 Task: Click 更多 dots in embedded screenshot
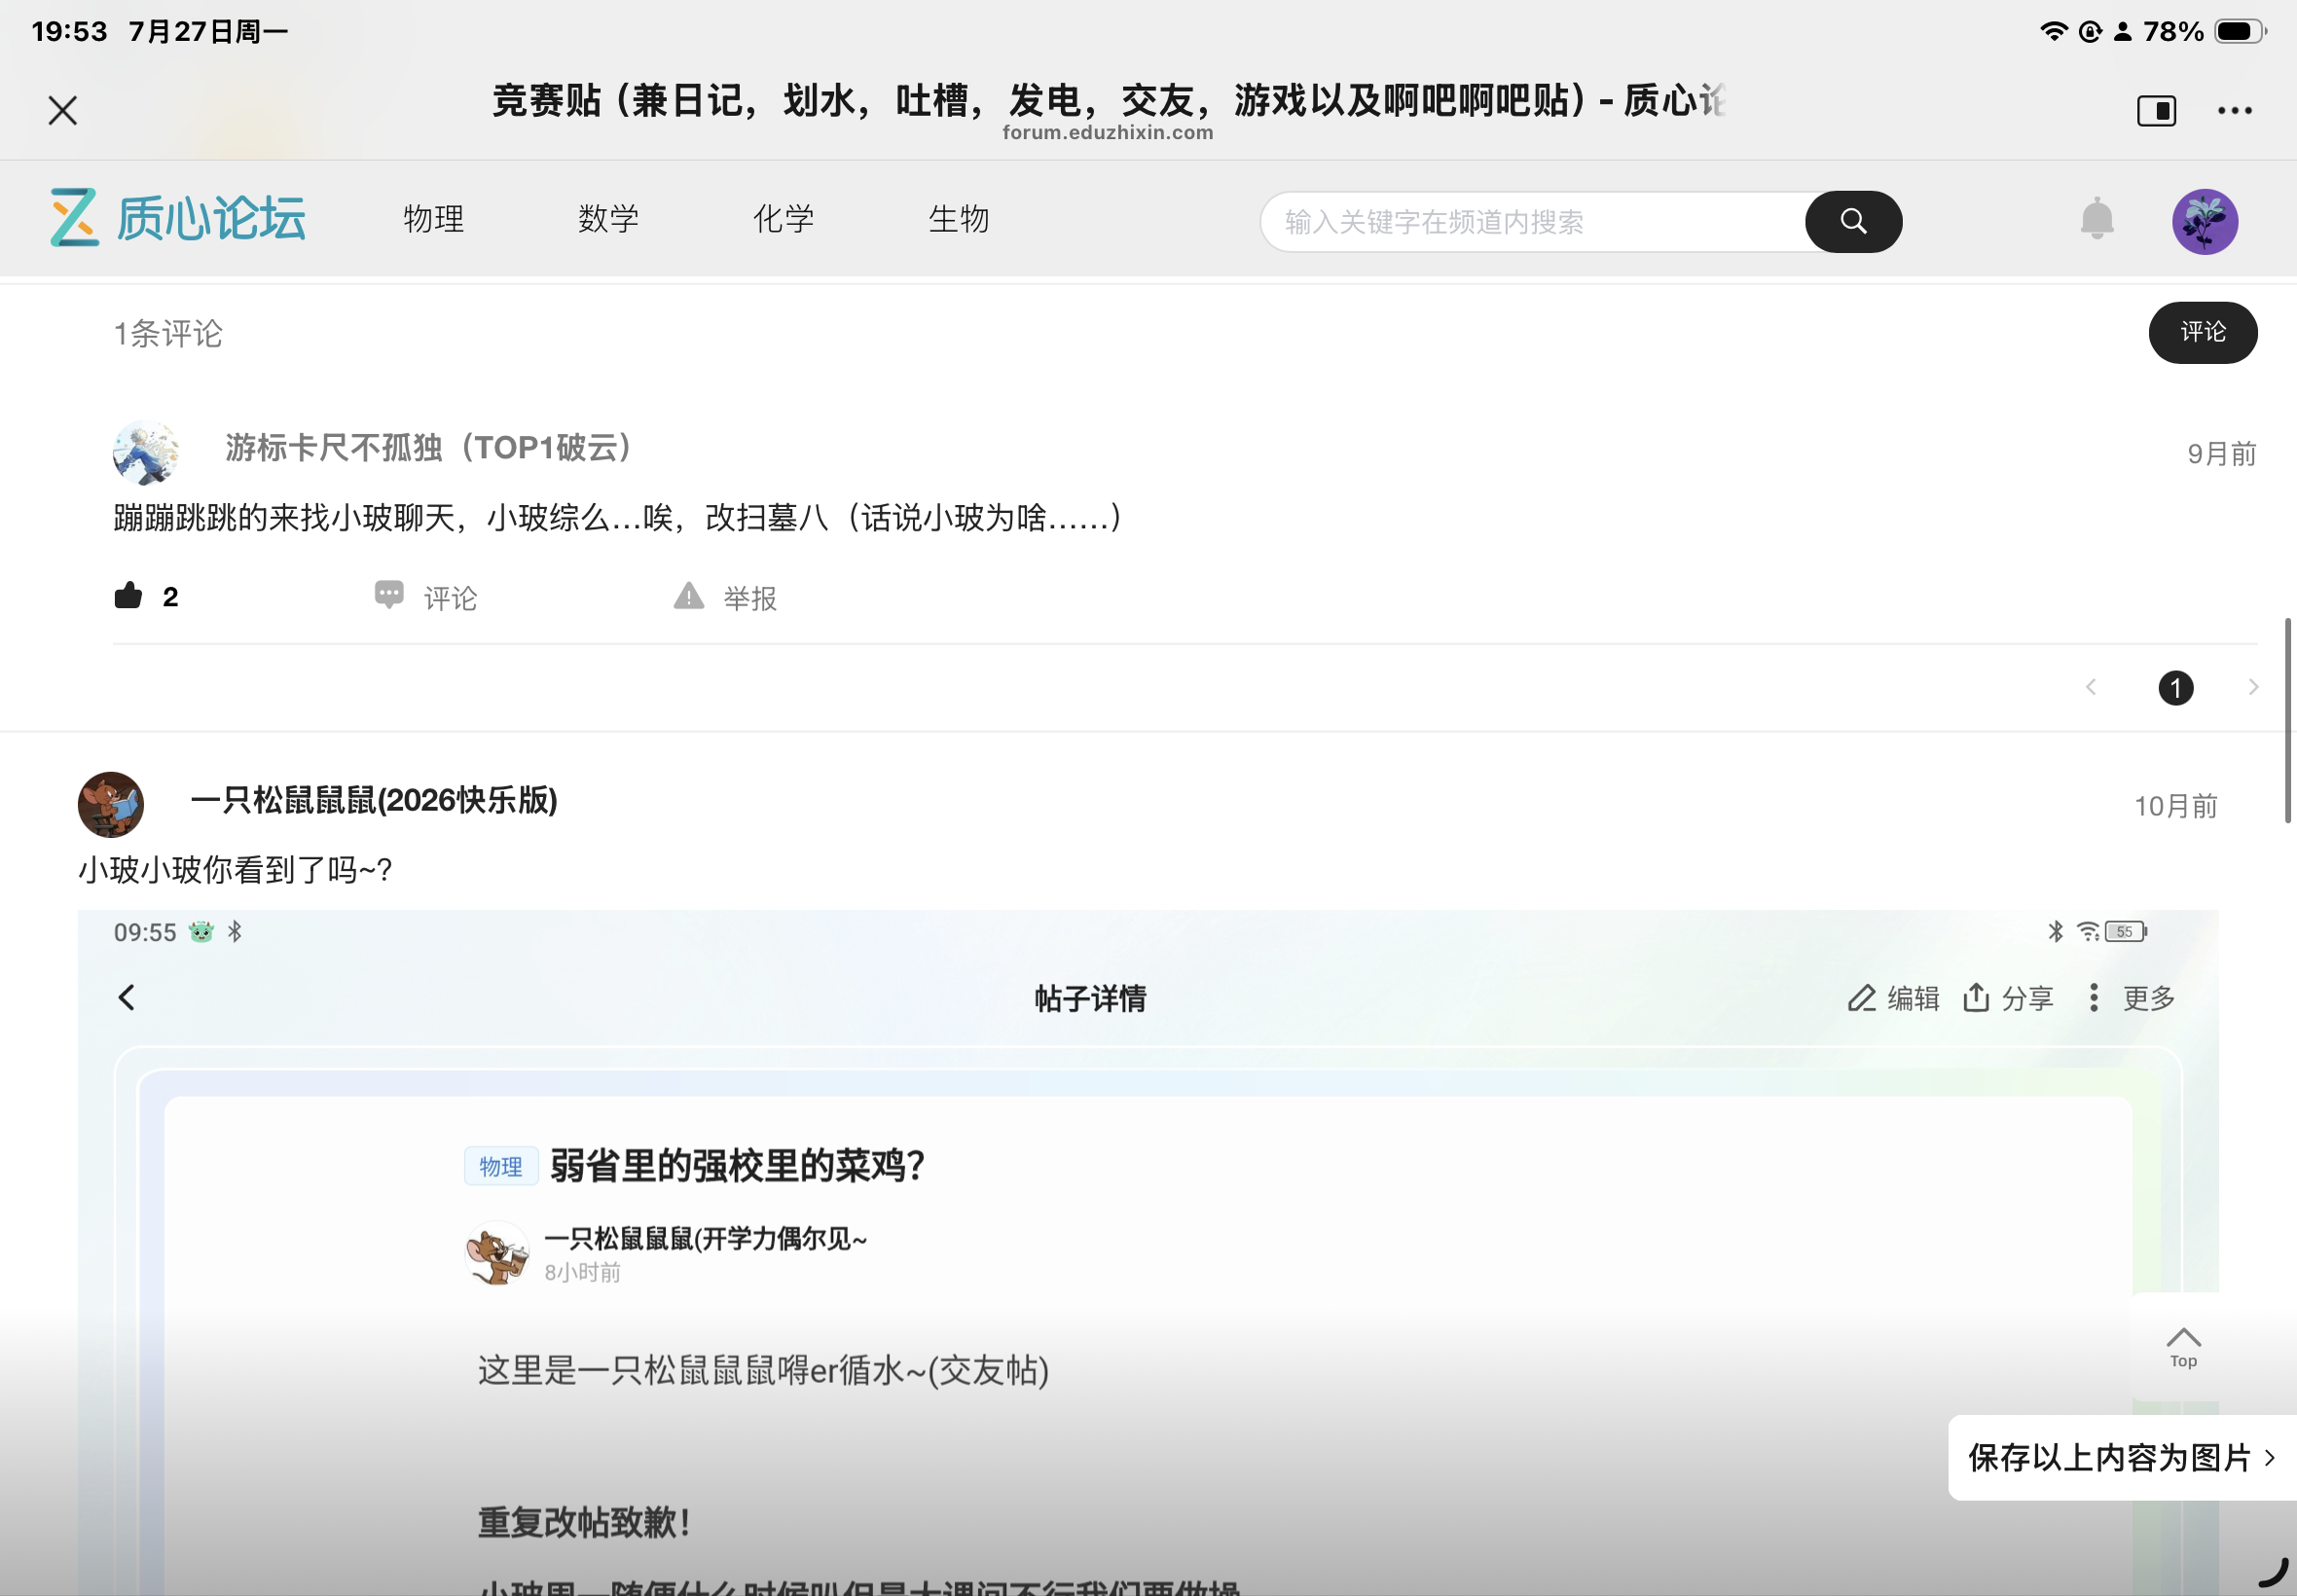(2130, 998)
